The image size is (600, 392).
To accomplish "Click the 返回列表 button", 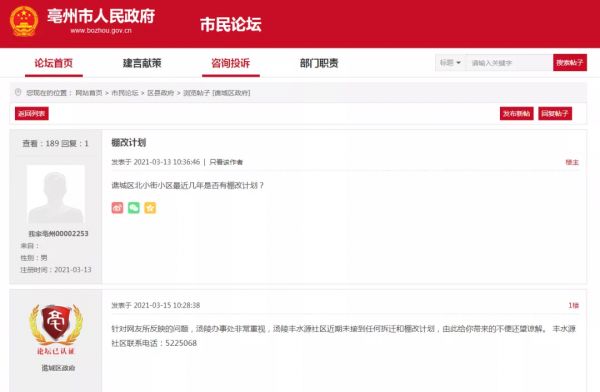I will click(x=32, y=113).
